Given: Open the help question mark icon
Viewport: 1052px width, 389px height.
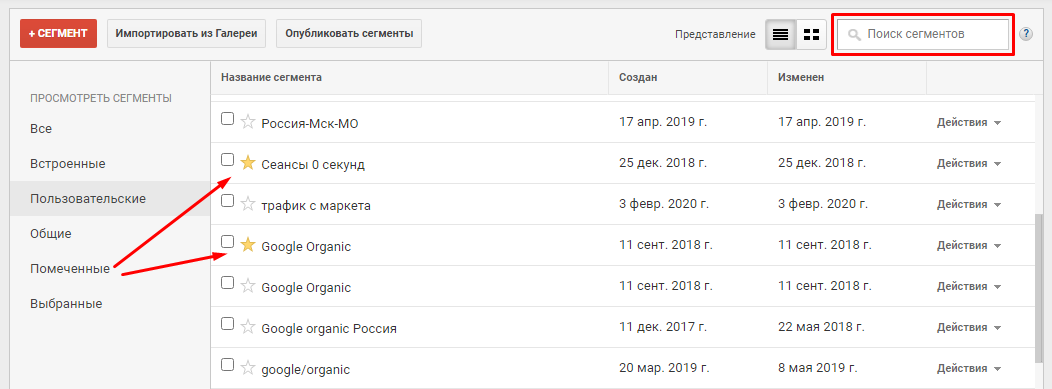Looking at the screenshot, I should (x=1026, y=34).
